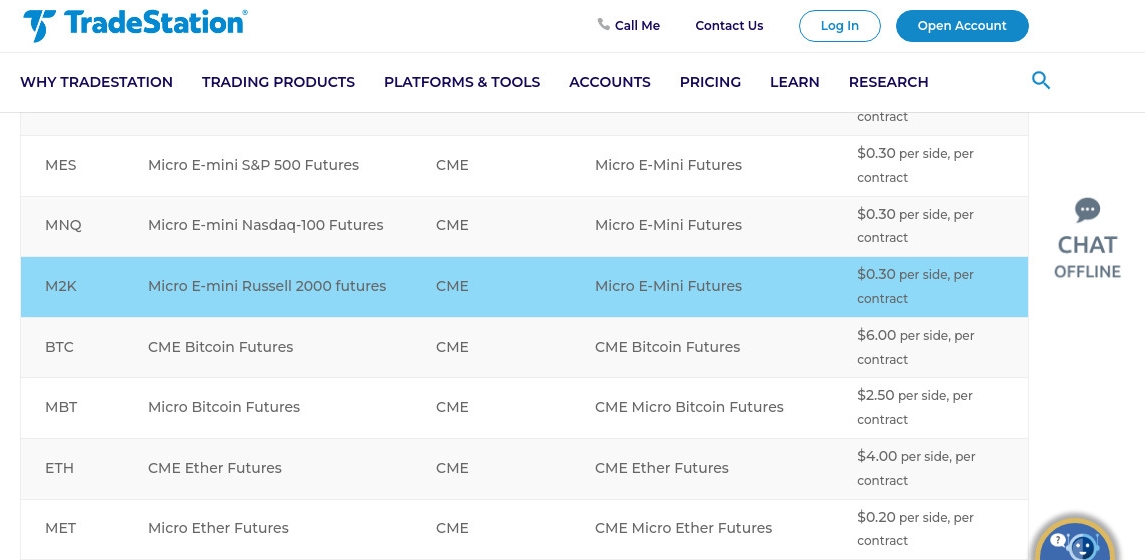Click the chat bubble icon

1087,211
